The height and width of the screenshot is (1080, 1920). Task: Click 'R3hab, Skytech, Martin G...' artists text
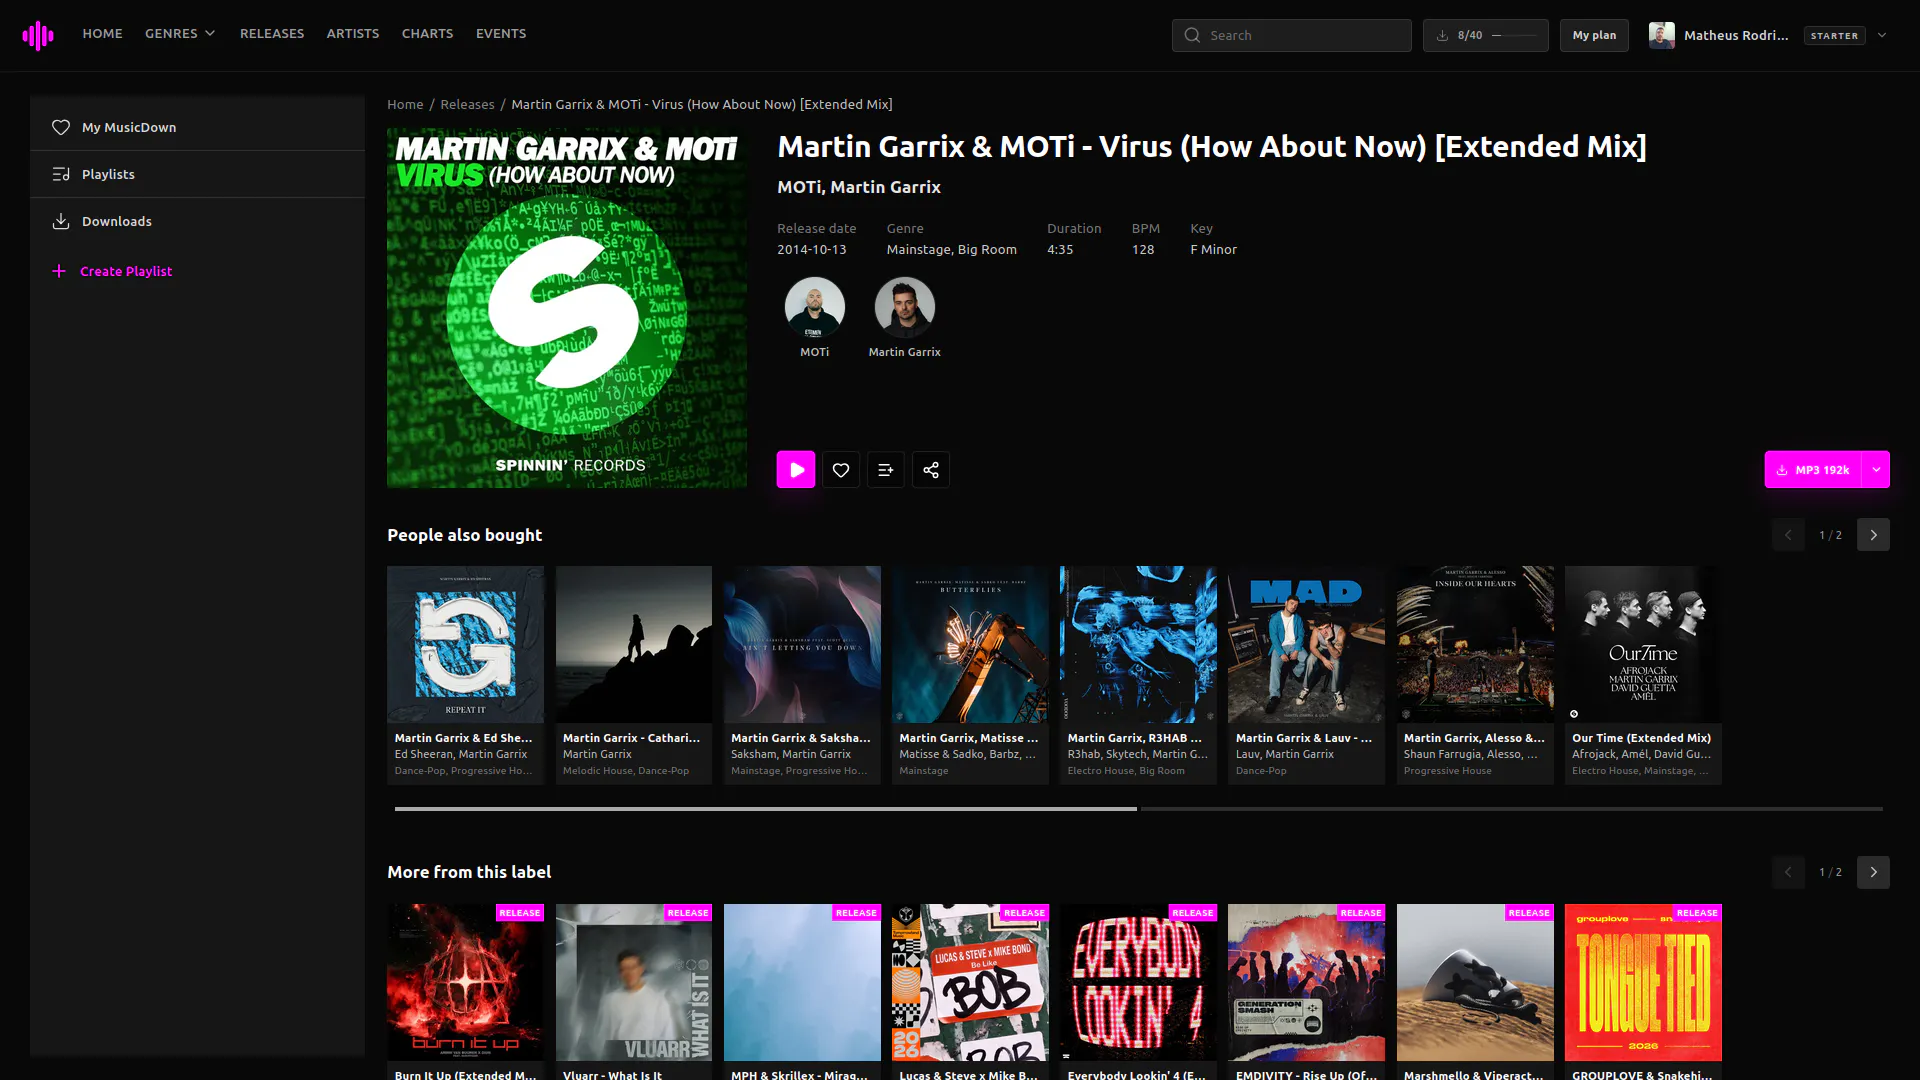(1137, 754)
